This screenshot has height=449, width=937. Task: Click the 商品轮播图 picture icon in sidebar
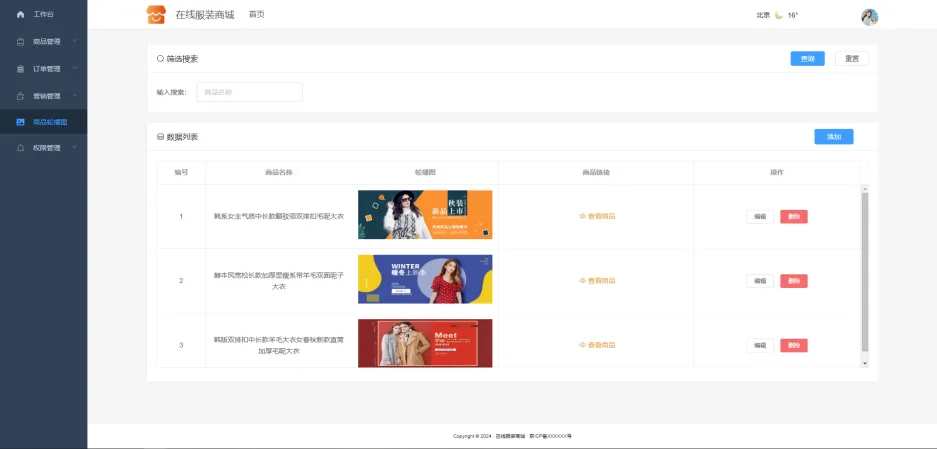click(20, 122)
